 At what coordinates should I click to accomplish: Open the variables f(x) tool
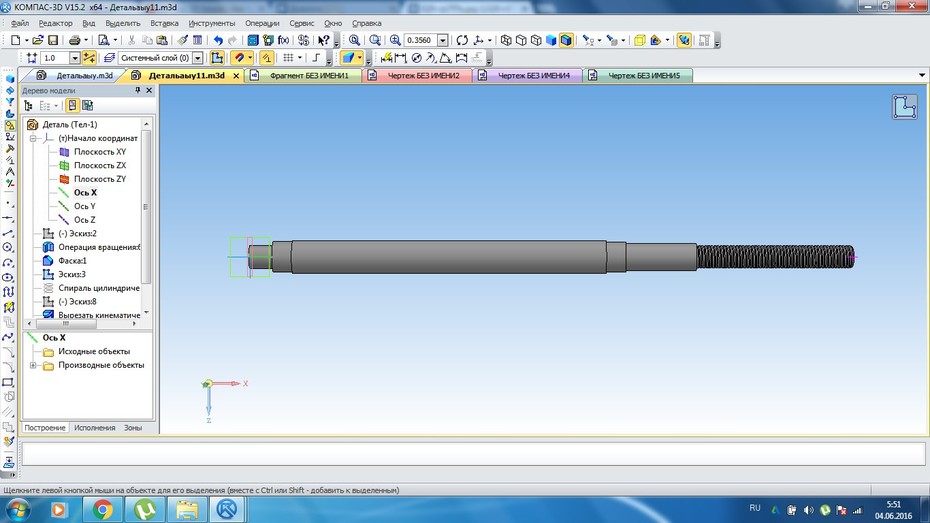(284, 40)
